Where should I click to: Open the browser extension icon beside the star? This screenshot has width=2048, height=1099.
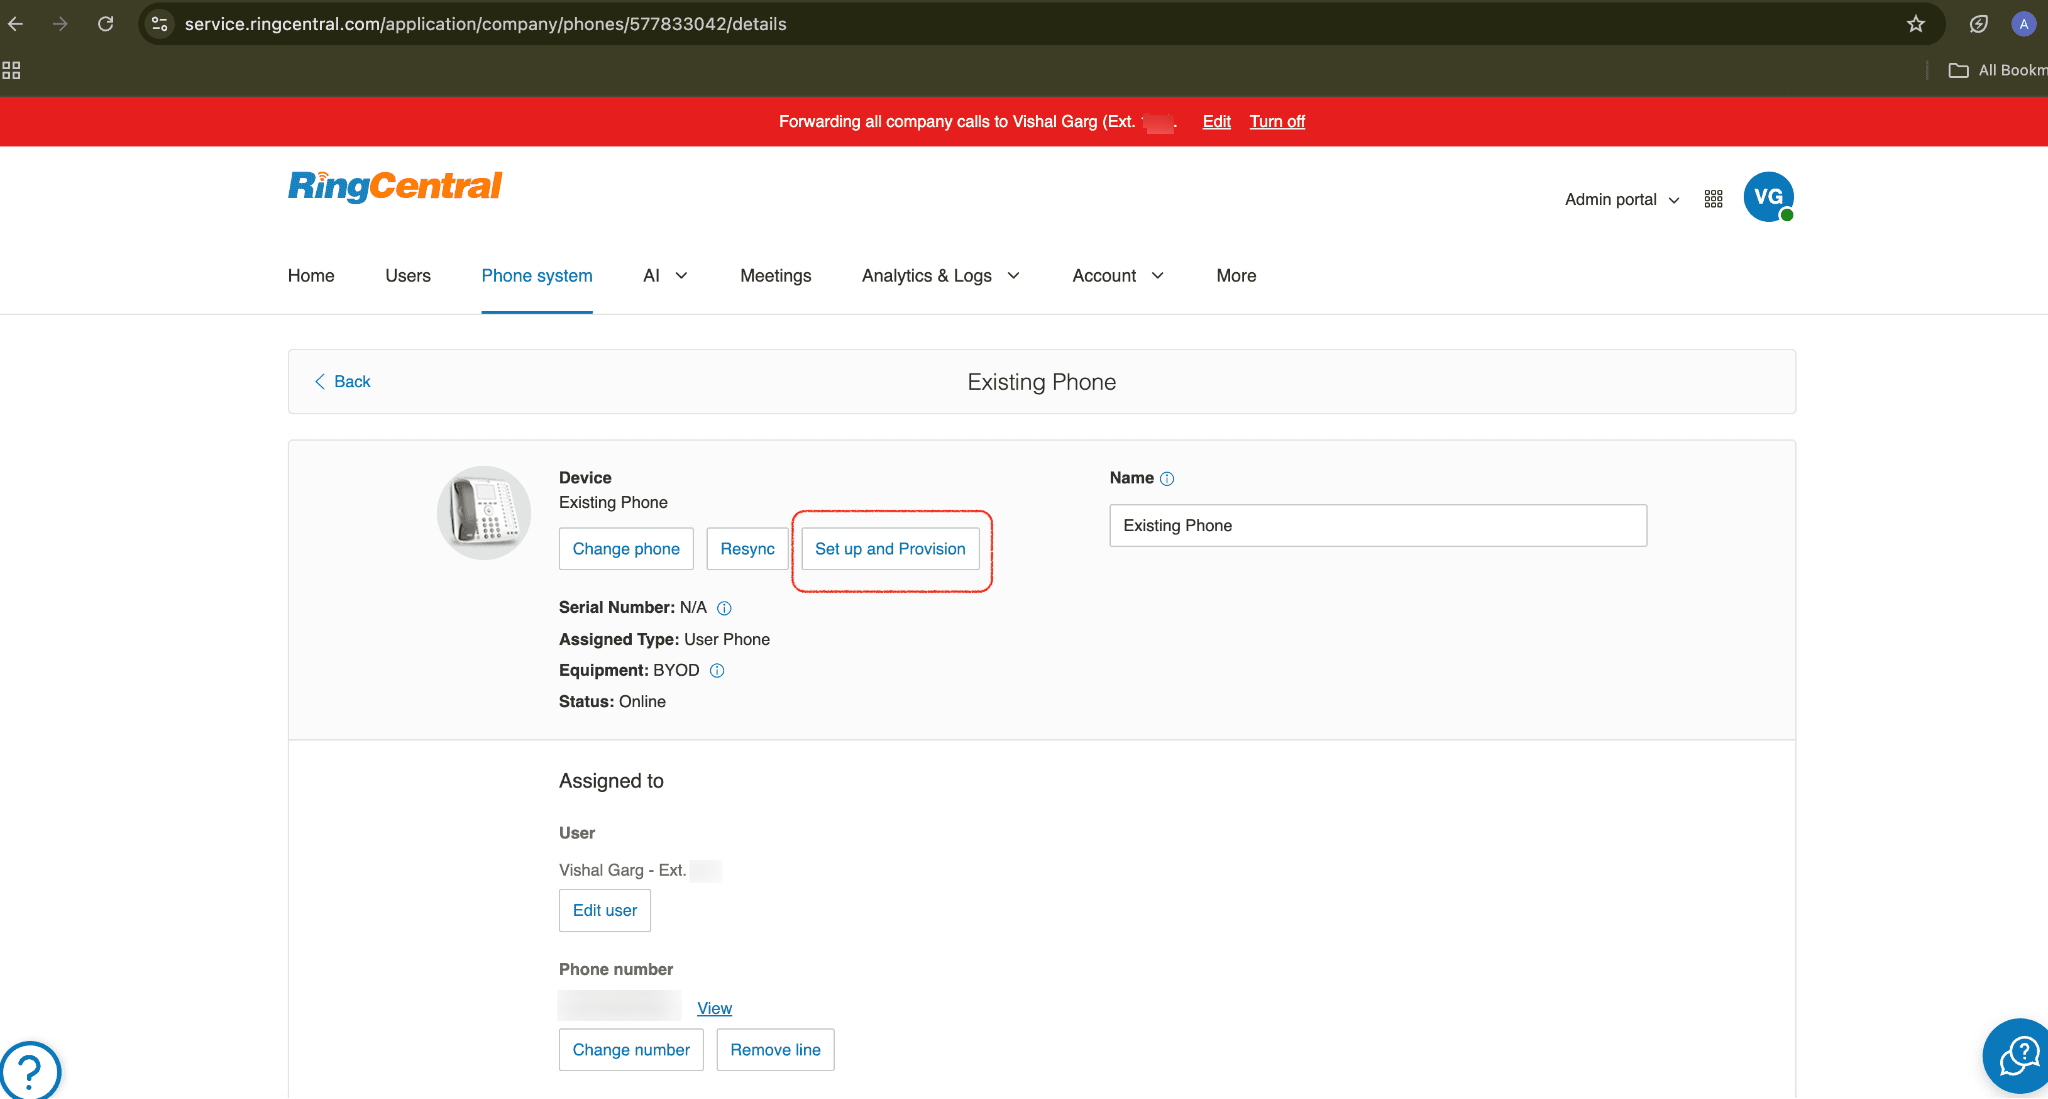pos(1978,24)
